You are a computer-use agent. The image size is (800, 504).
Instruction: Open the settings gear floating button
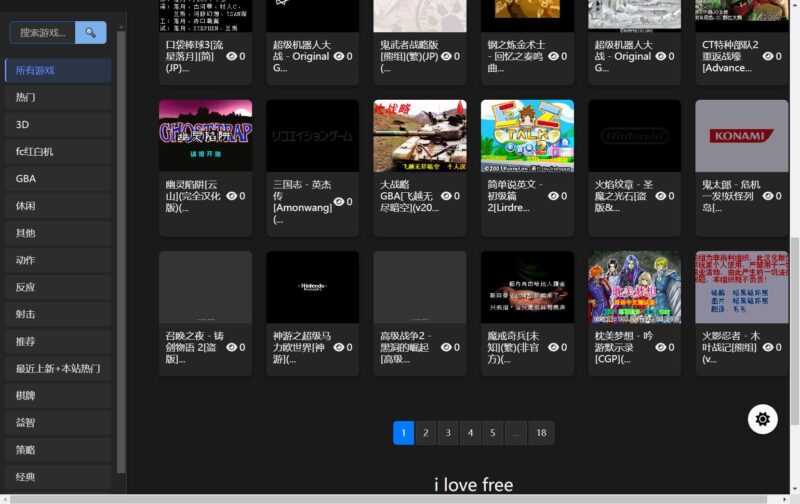click(762, 419)
